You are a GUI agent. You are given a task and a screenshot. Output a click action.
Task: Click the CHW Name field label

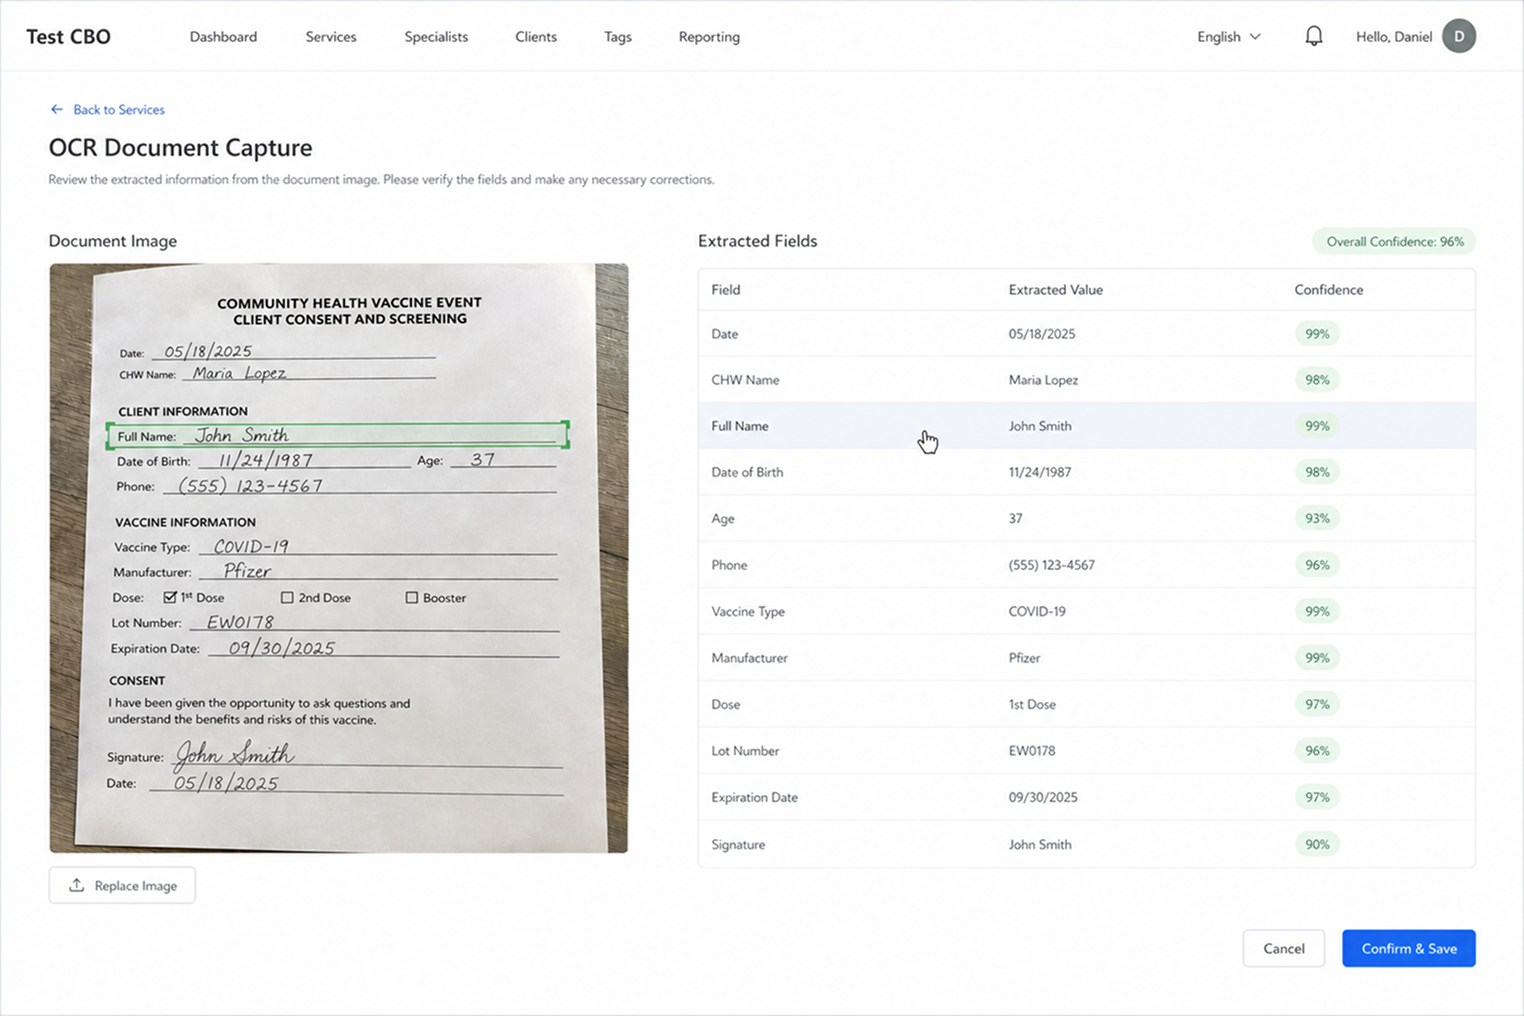(x=745, y=380)
